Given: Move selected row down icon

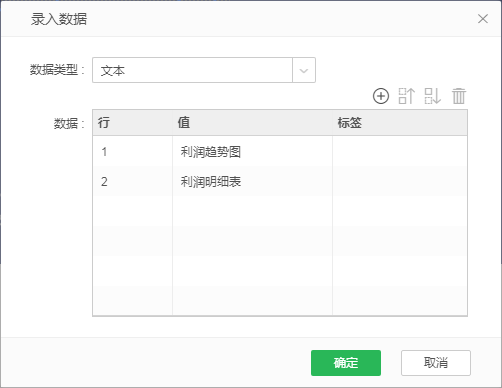Looking at the screenshot, I should (x=433, y=96).
